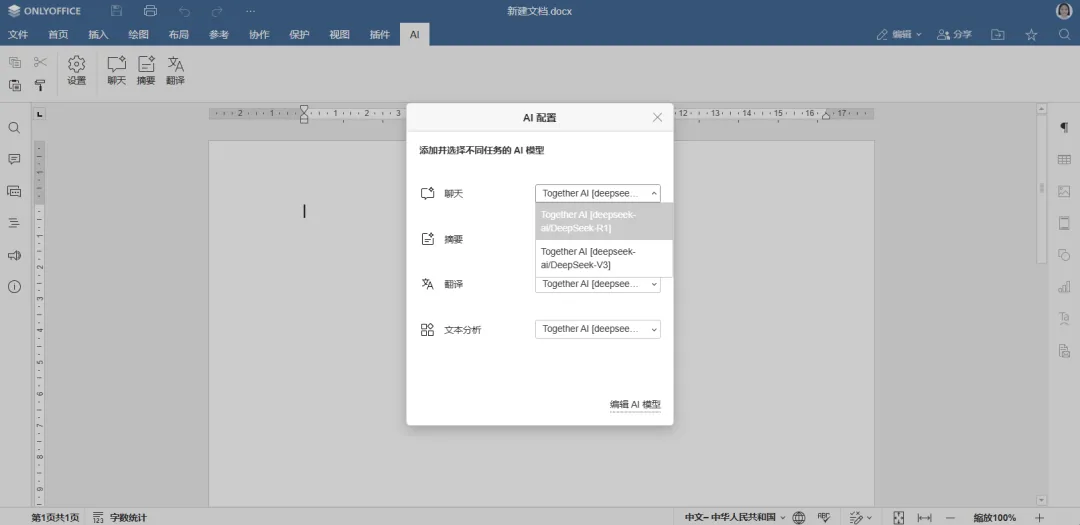Toggle spell checking in status bar

824,517
